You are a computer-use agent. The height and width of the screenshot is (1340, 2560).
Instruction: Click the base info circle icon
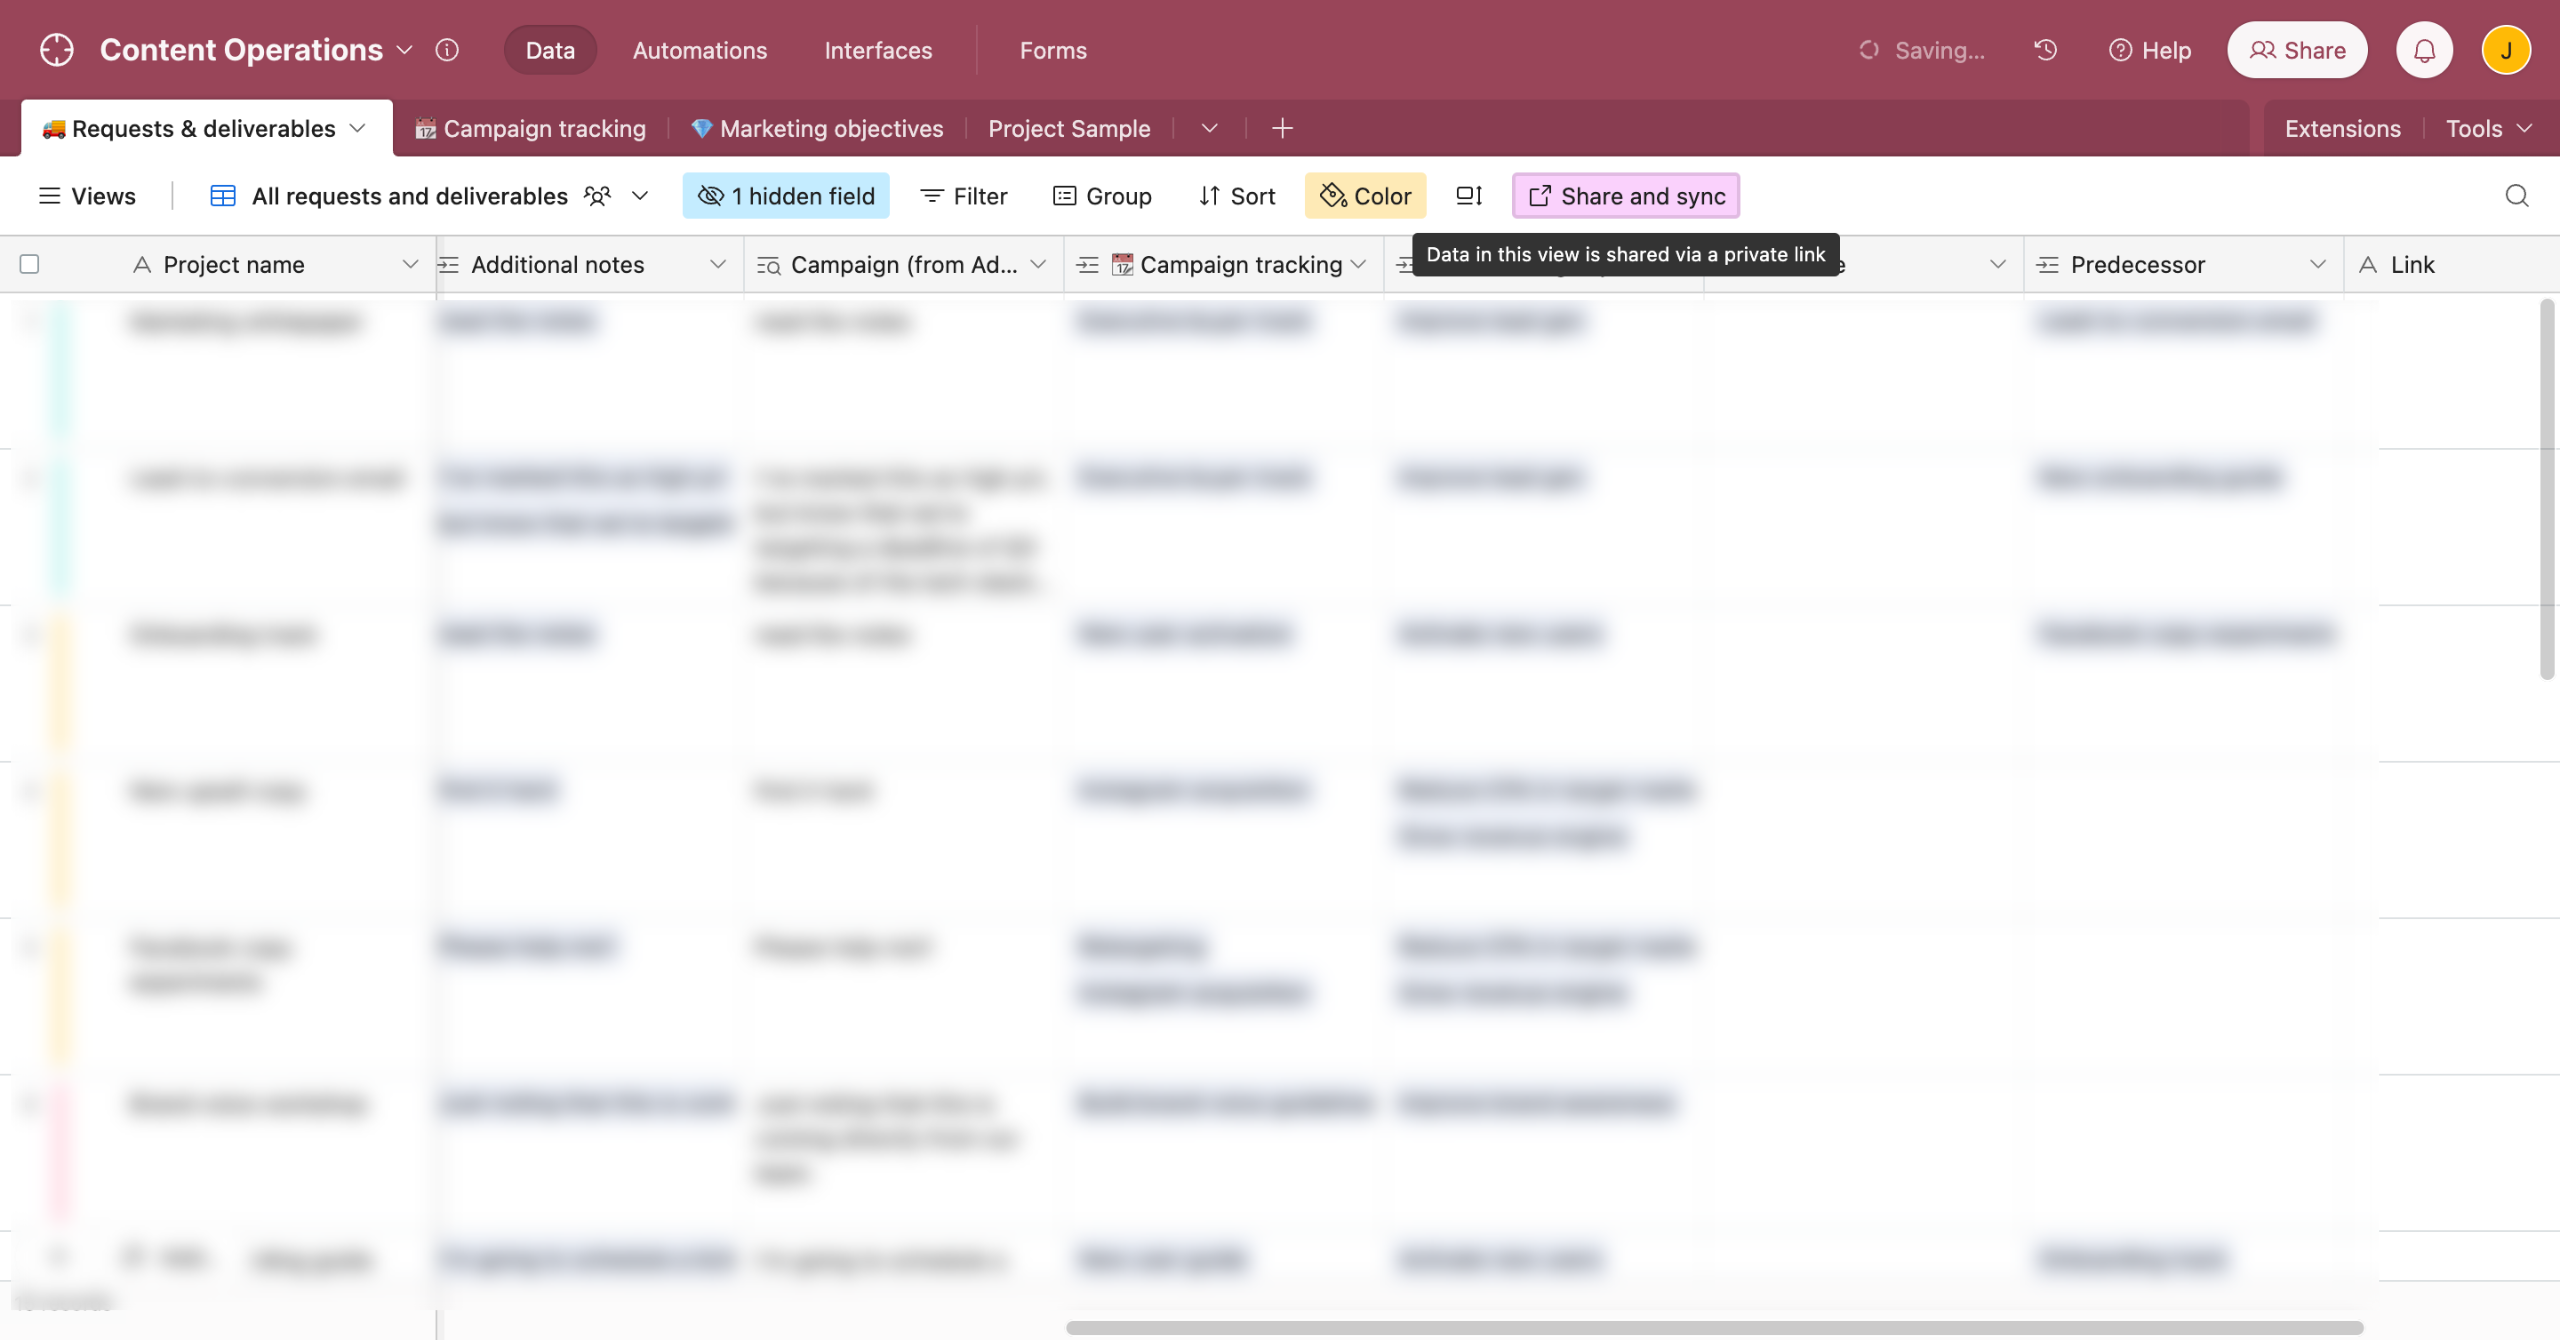point(447,50)
